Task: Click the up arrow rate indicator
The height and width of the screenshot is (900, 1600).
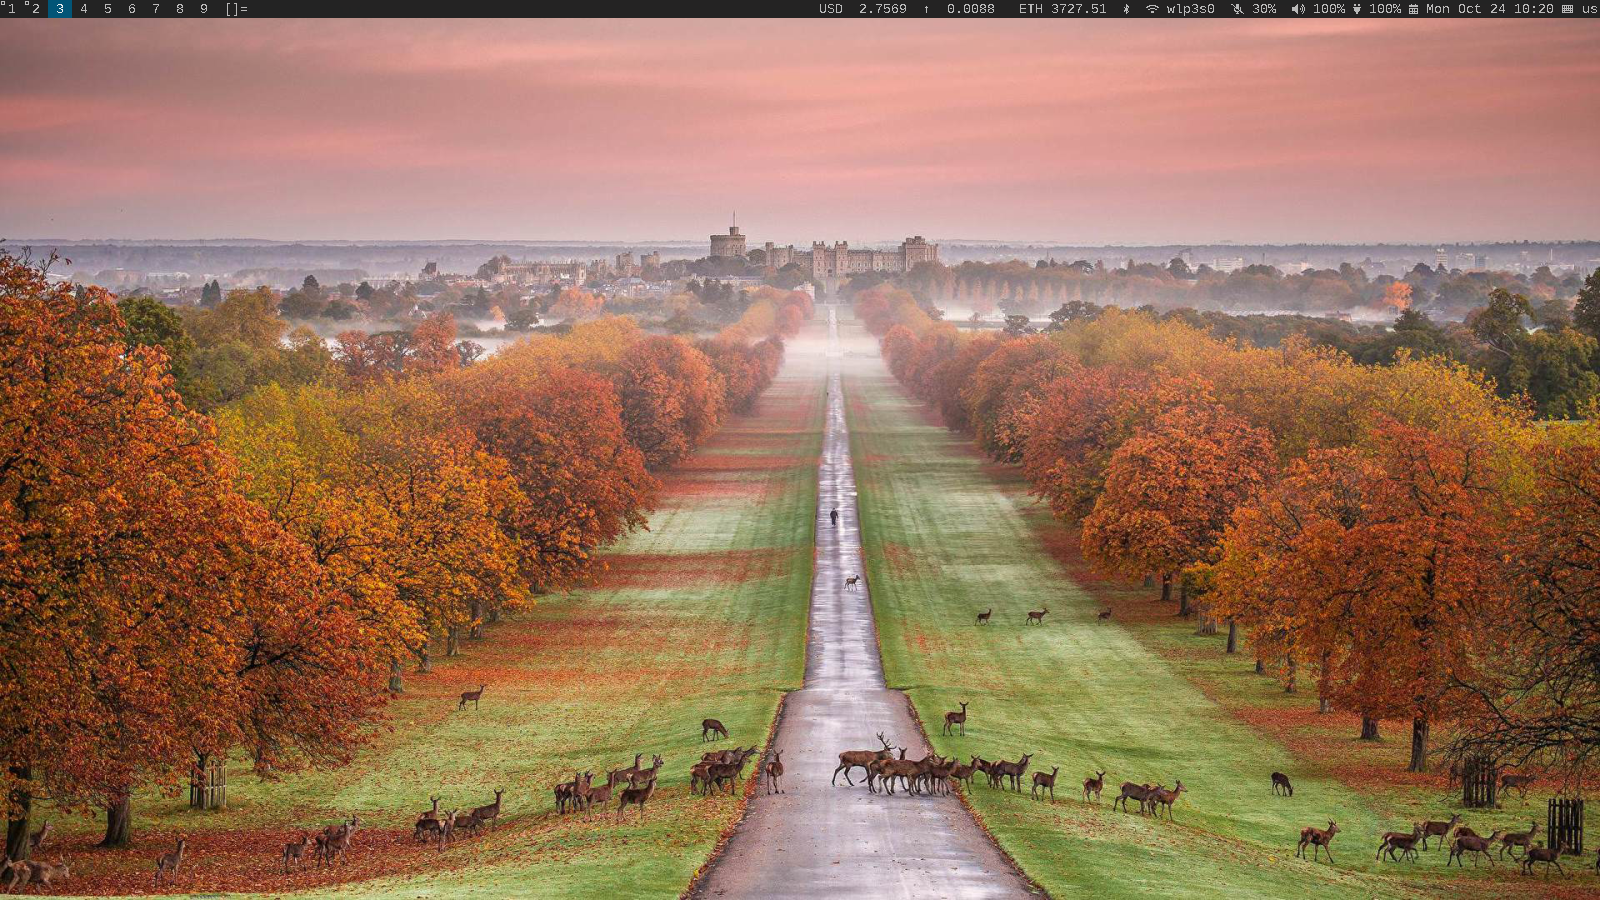Action: [x=926, y=9]
